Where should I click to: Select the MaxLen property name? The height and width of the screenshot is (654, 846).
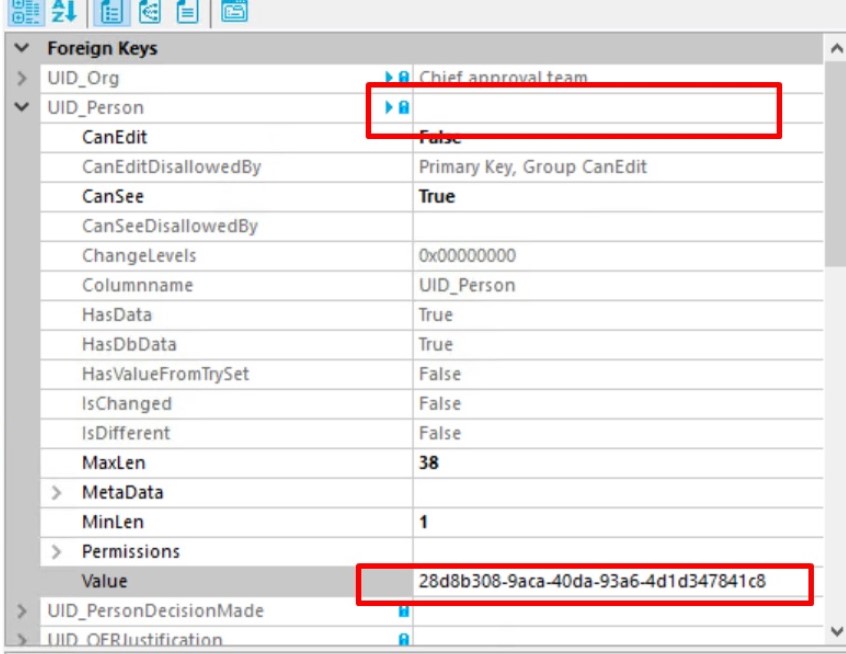113,463
